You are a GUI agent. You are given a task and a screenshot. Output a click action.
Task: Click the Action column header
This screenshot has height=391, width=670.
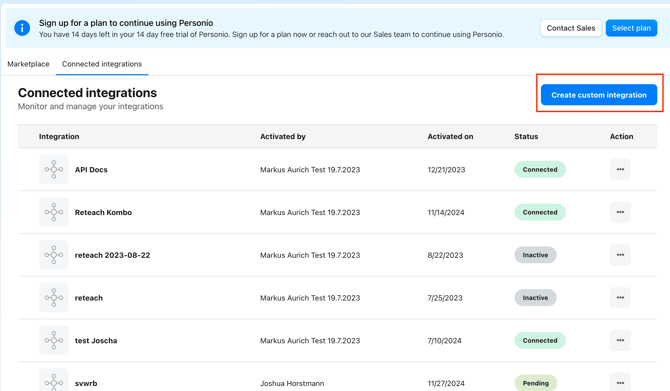click(621, 136)
